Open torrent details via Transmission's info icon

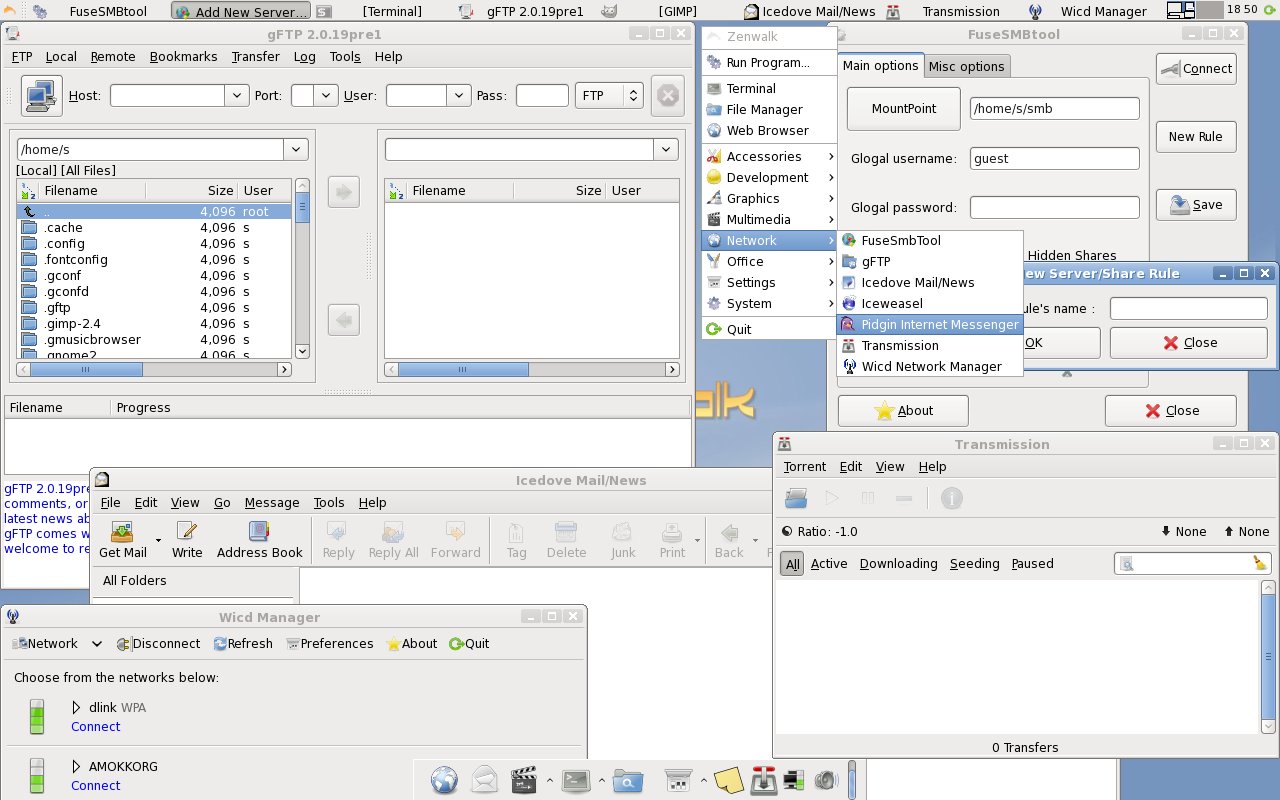point(952,497)
